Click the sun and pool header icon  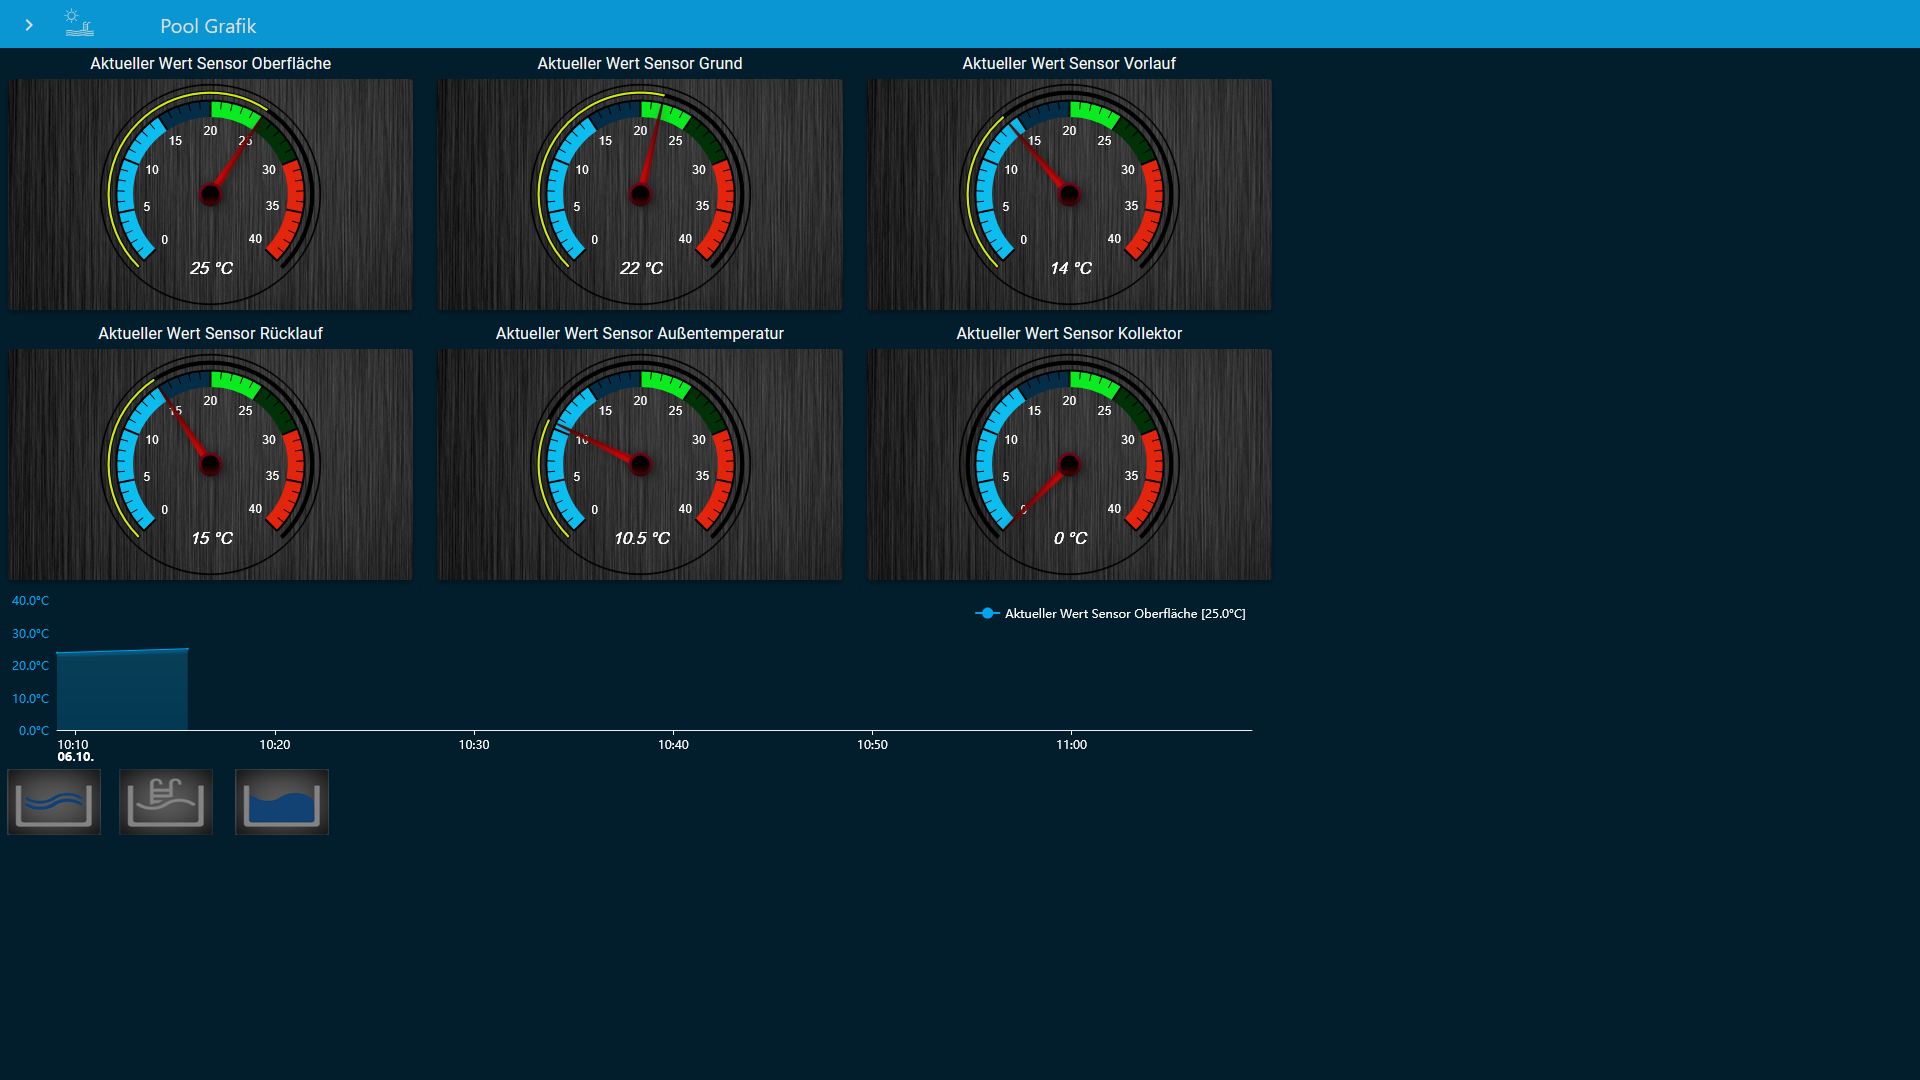pyautogui.click(x=79, y=23)
